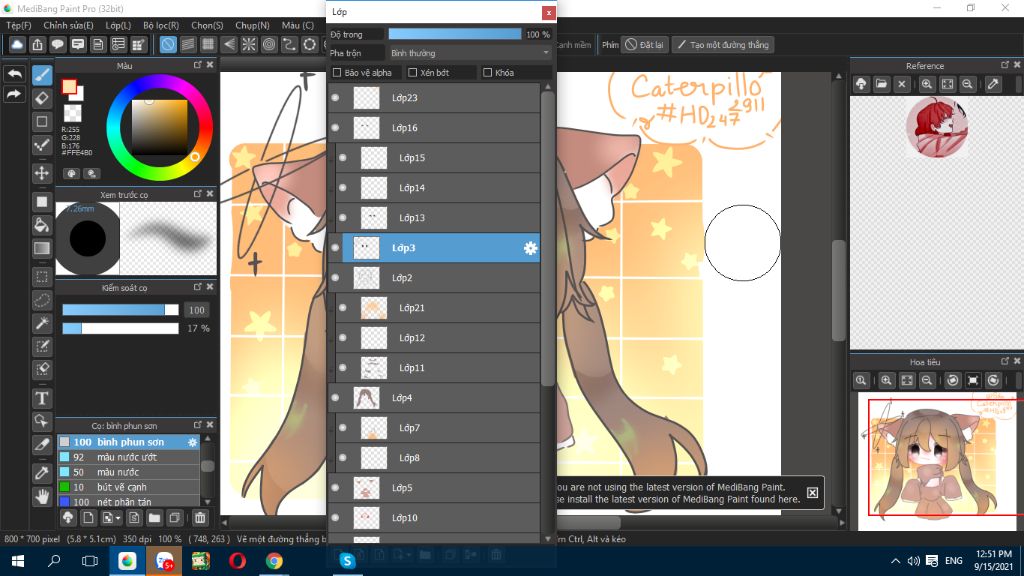Image resolution: width=1024 pixels, height=576 pixels.
Task: Open Windows Start menu
Action: (x=18, y=561)
